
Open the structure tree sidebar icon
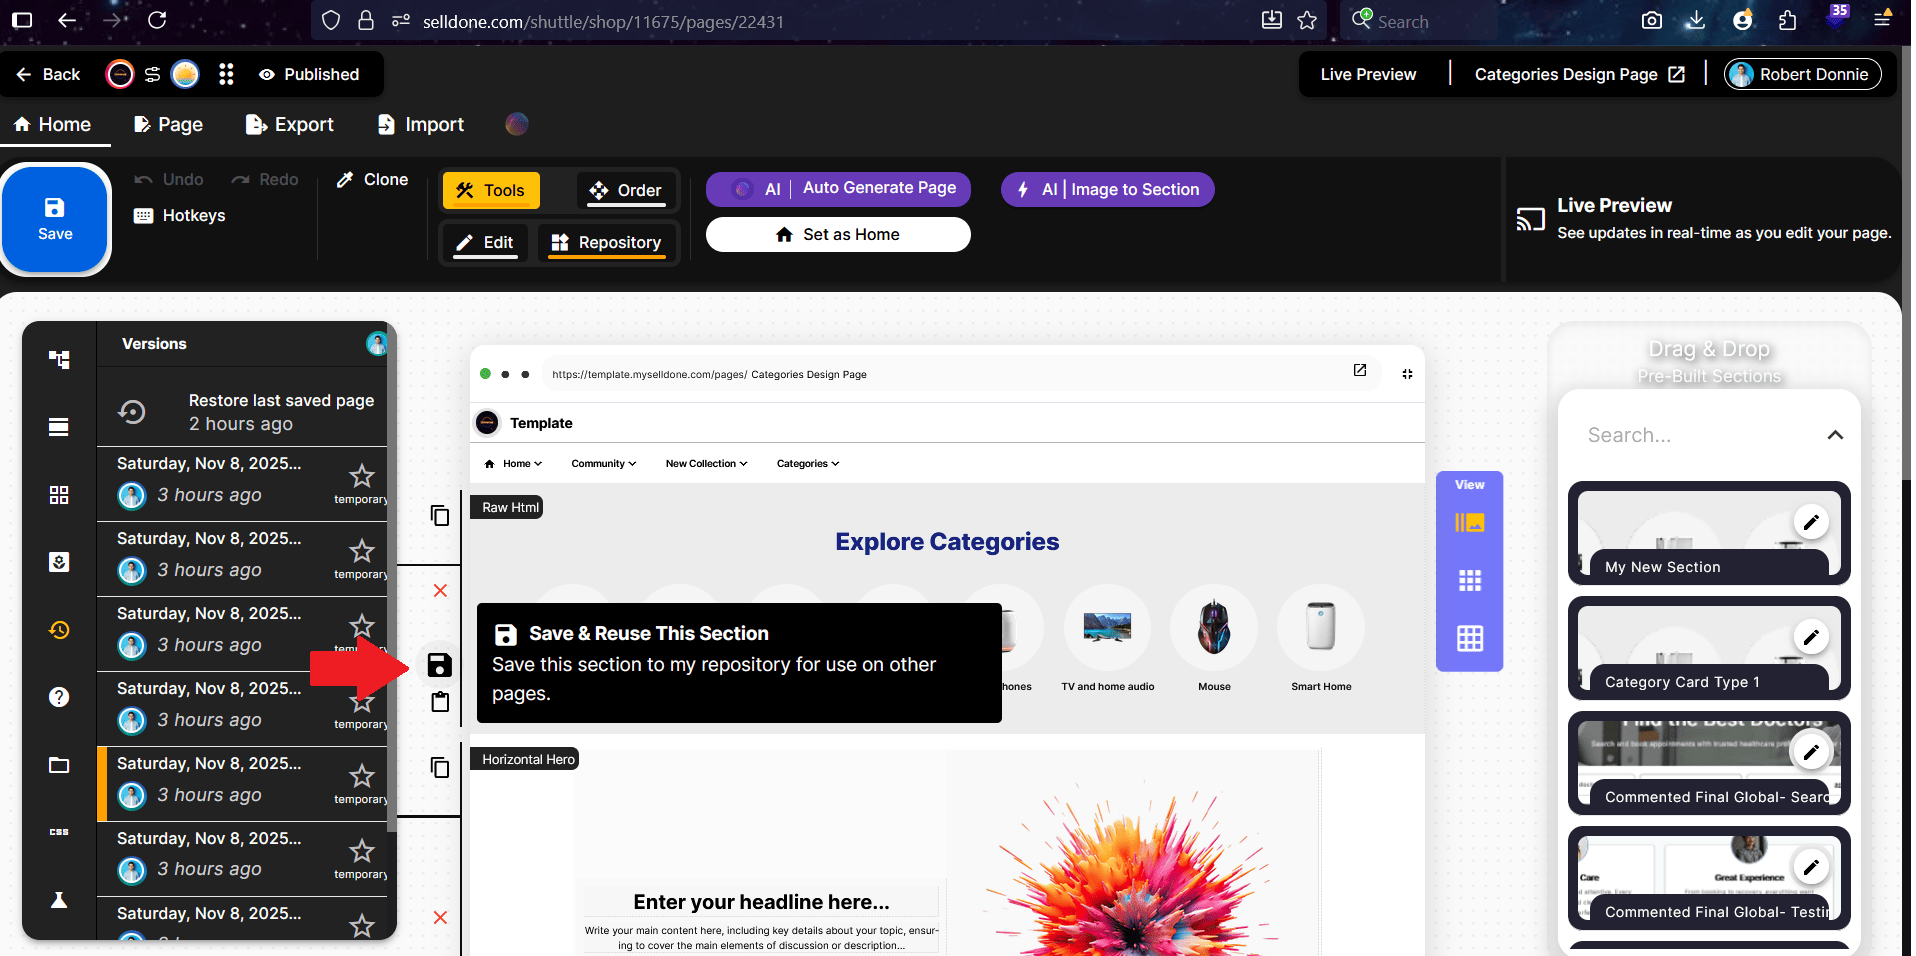point(59,359)
